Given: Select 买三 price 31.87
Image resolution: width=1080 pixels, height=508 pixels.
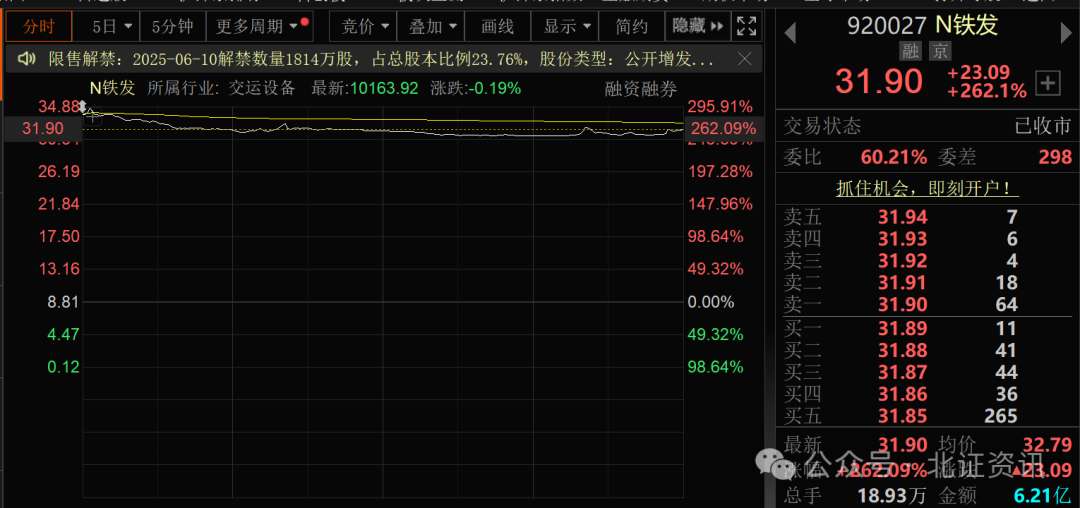Looking at the screenshot, I should click(903, 372).
